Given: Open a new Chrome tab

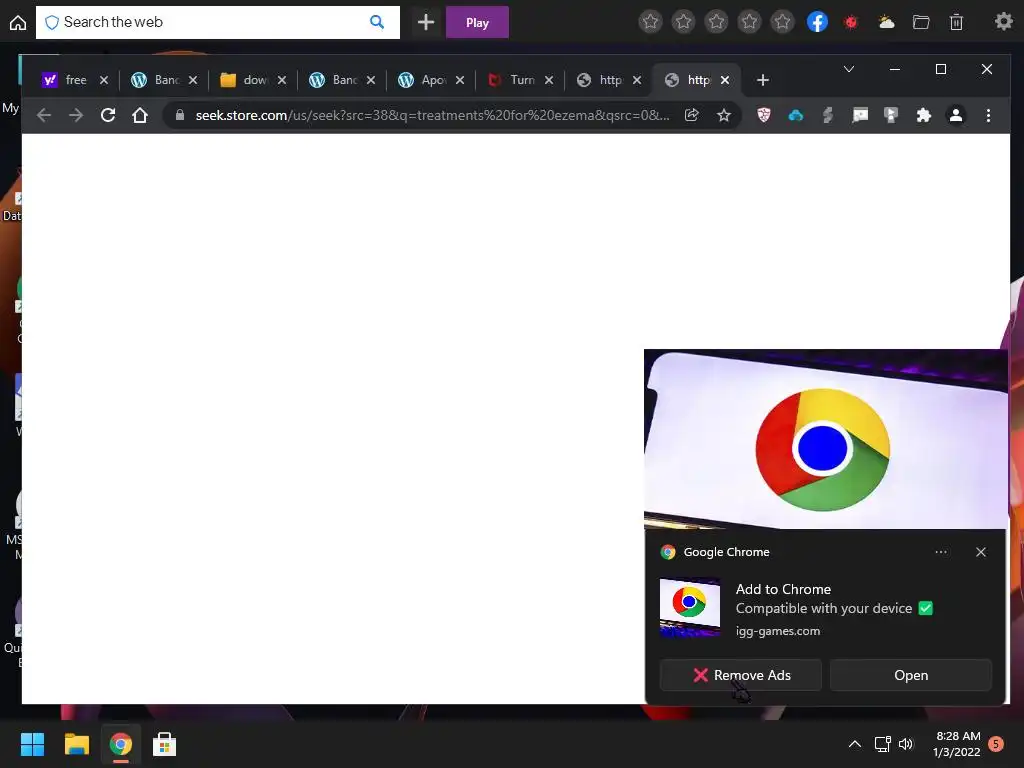Looking at the screenshot, I should coord(763,80).
